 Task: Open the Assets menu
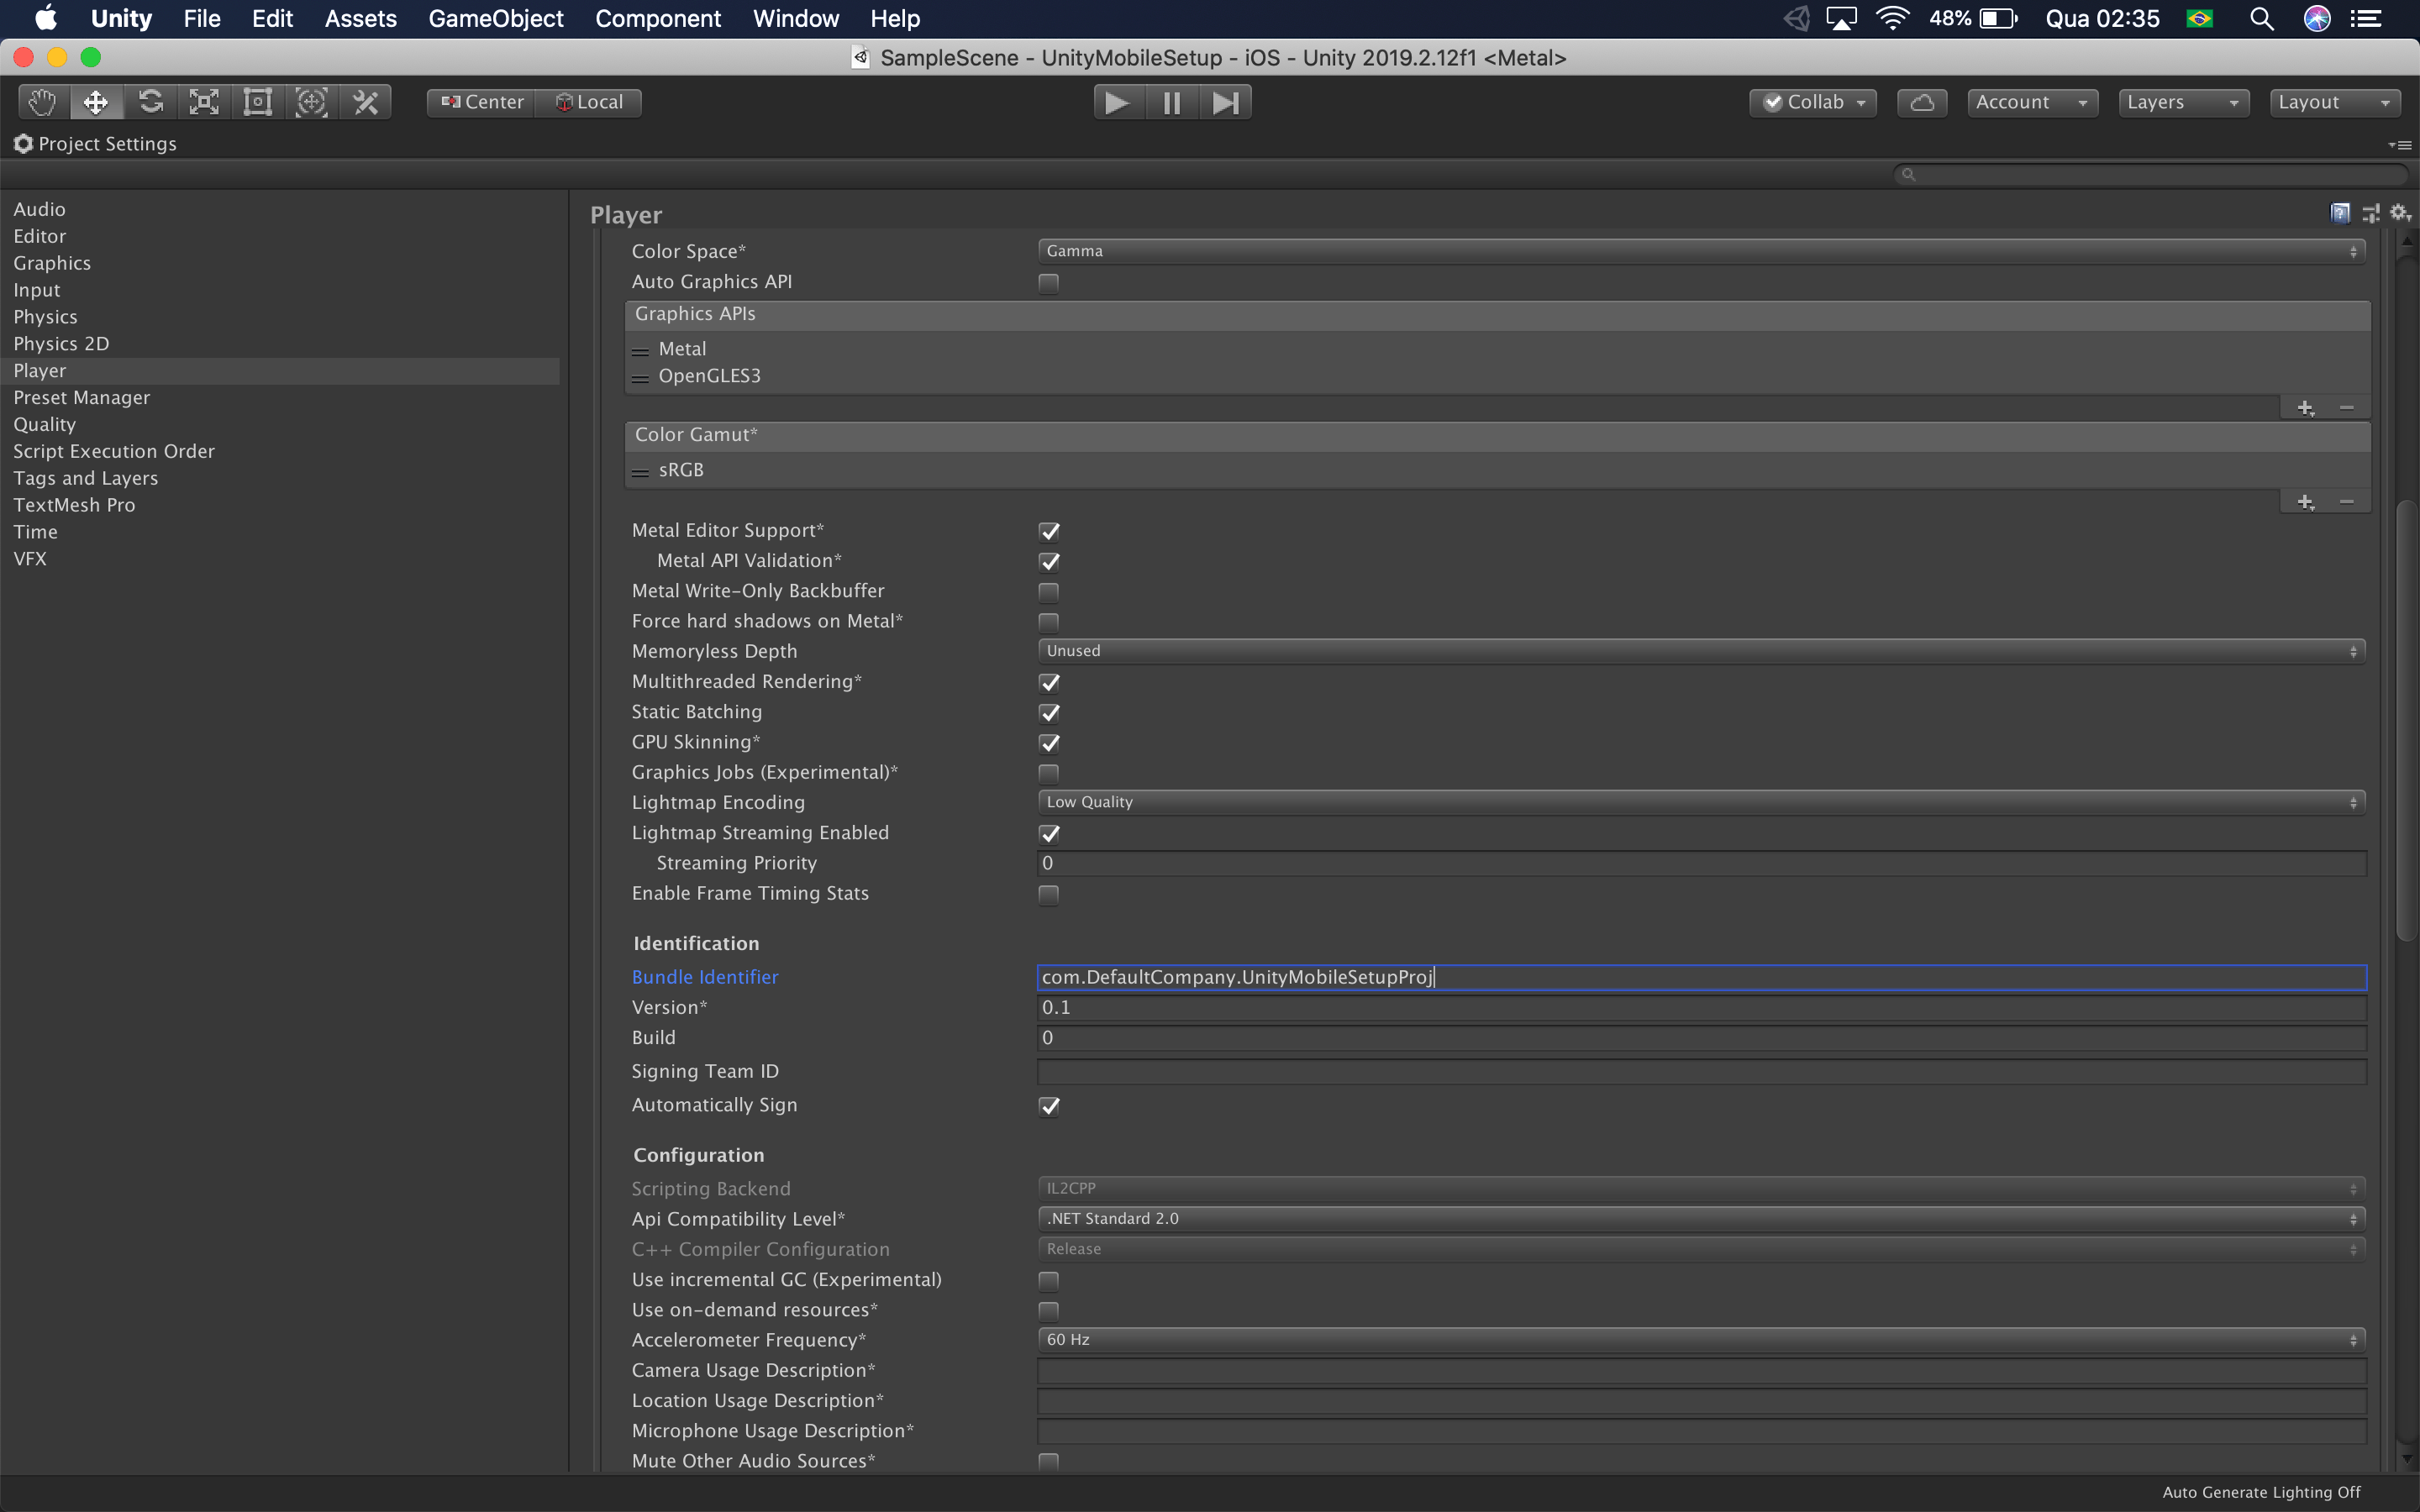[x=360, y=18]
